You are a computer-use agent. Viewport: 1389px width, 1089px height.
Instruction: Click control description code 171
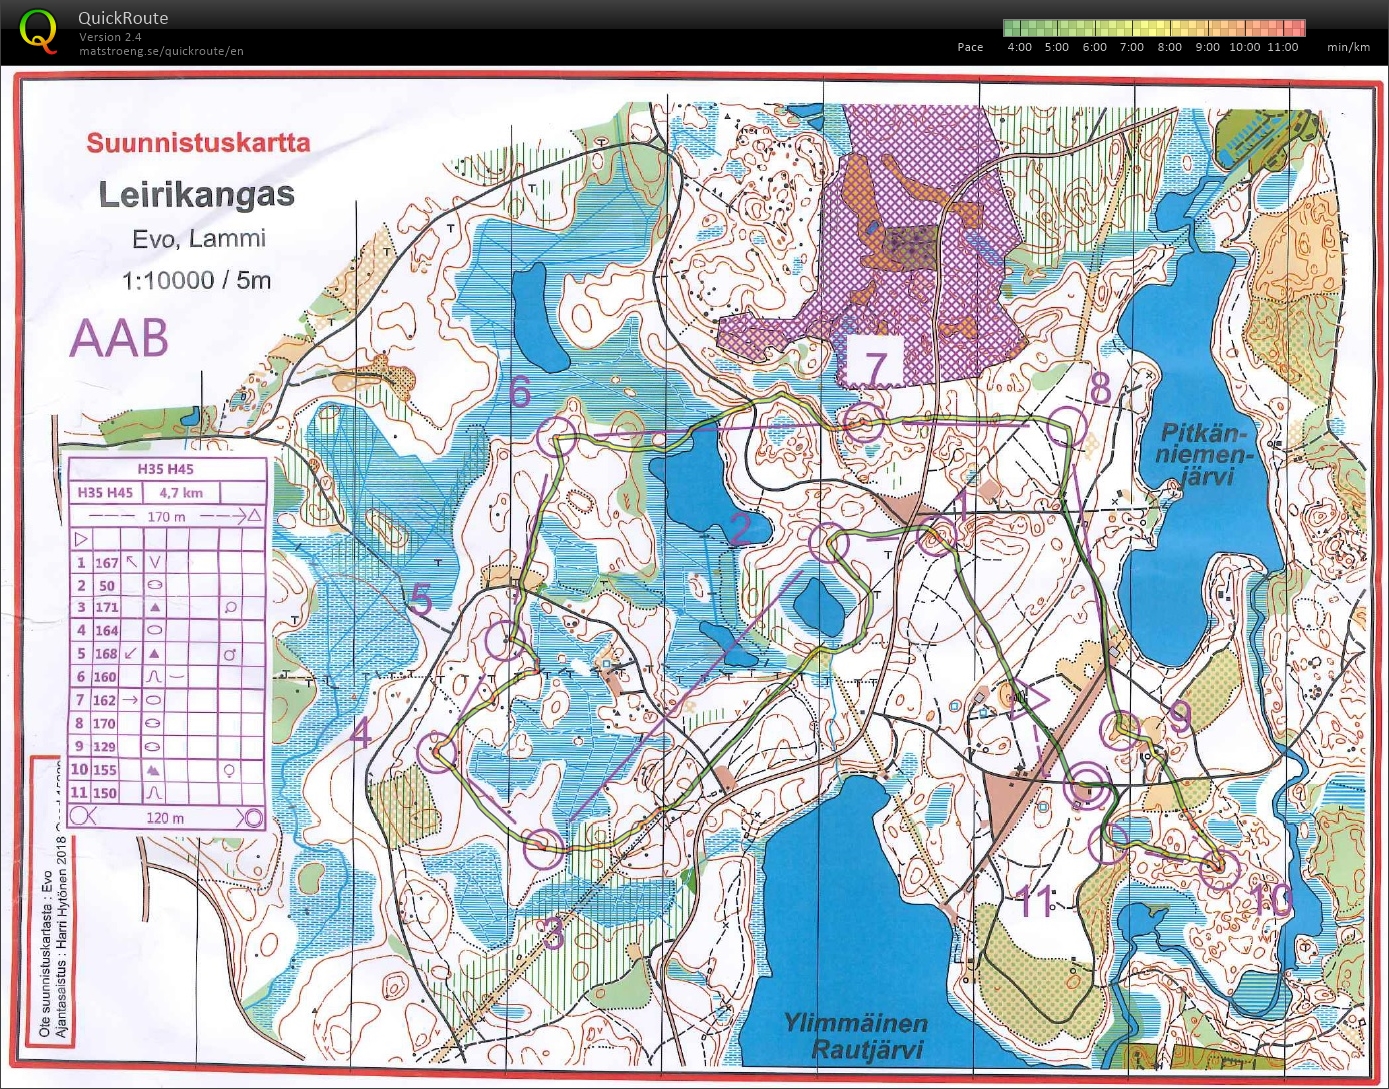tap(106, 607)
